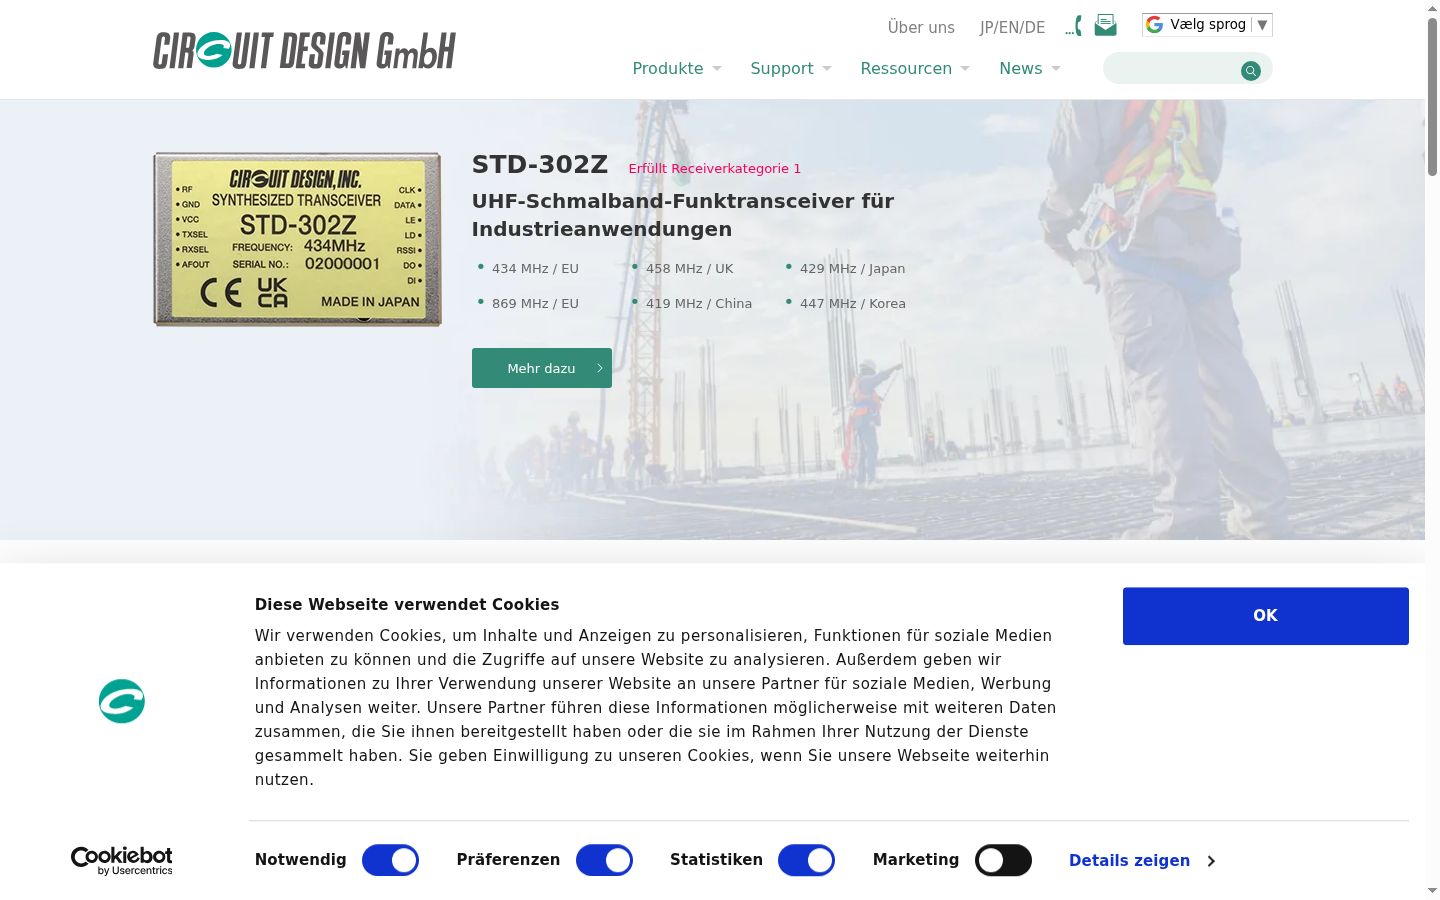The height and width of the screenshot is (900, 1440).
Task: Go to Über uns page
Action: [x=921, y=27]
